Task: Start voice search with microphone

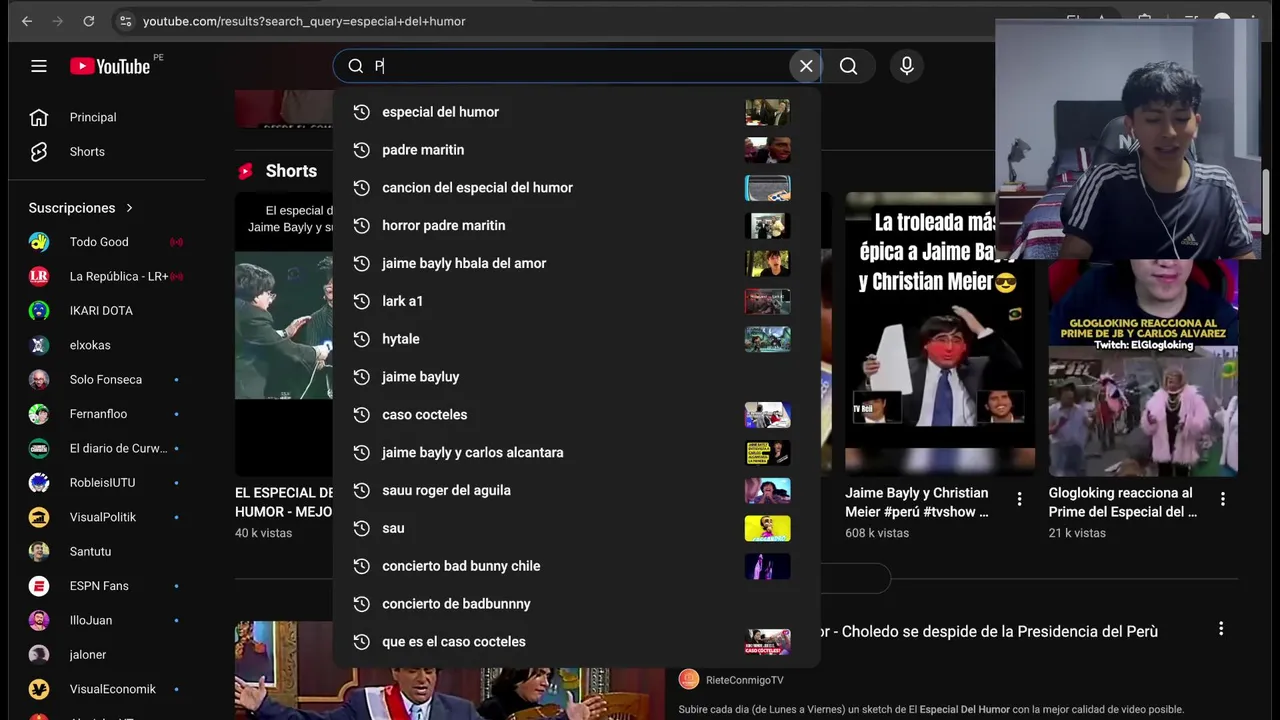Action: (907, 66)
